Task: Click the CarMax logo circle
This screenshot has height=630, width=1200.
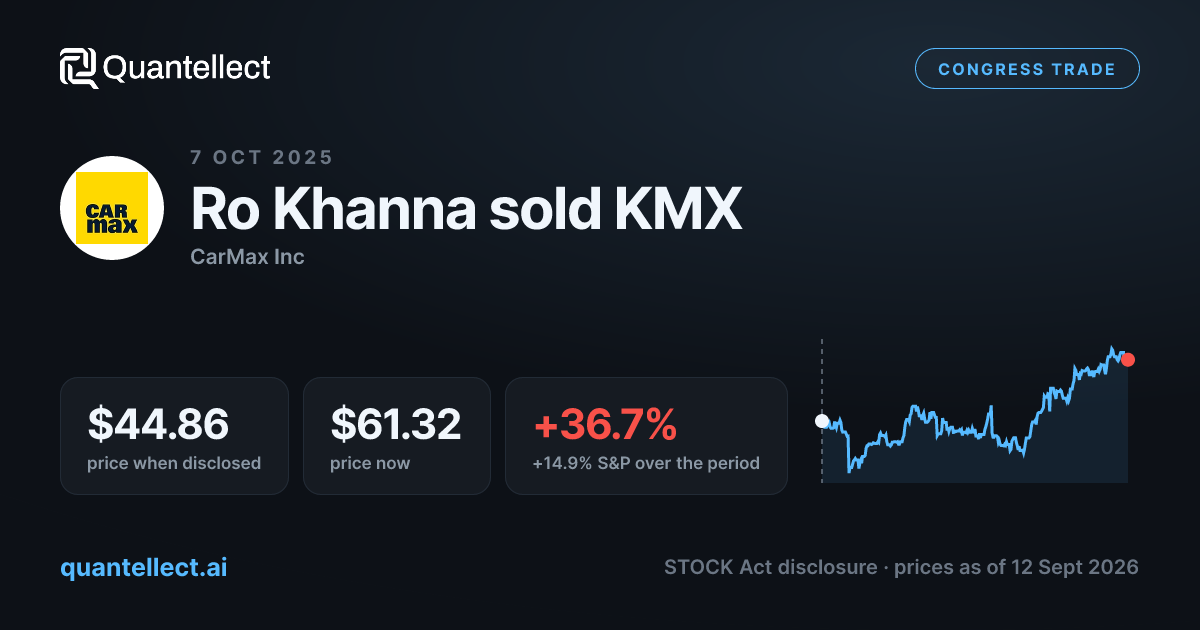Action: click(112, 208)
